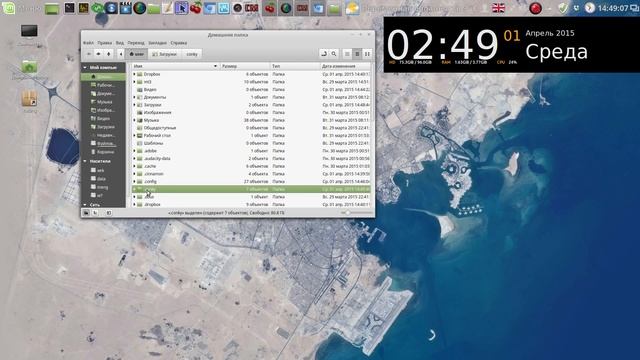Collapse the Мой компьютер sidebar section
Screen dimensions: 640x360
tap(85, 67)
